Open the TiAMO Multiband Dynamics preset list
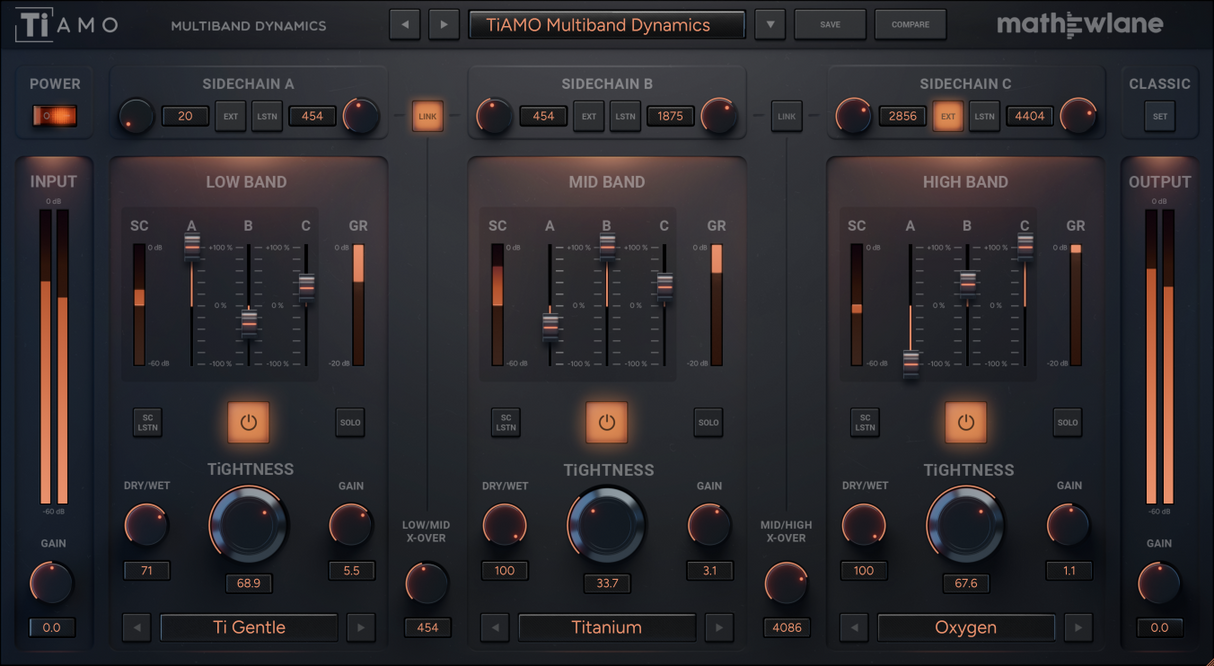The height and width of the screenshot is (666, 1214). 606,25
